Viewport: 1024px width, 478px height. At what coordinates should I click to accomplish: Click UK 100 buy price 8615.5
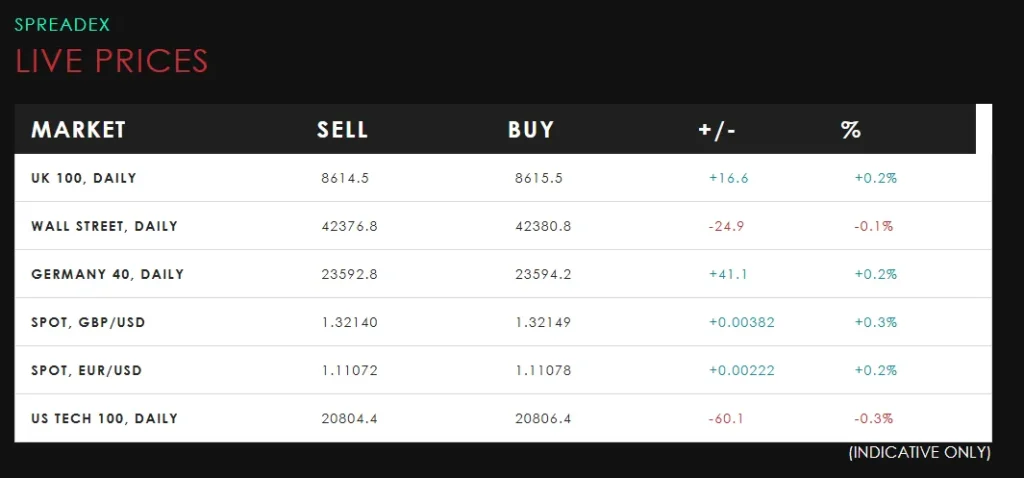click(x=539, y=178)
